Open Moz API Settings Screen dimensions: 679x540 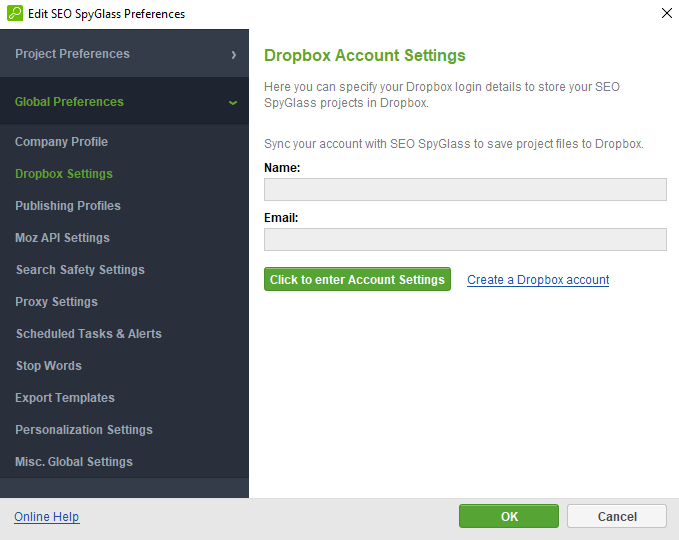coord(62,238)
